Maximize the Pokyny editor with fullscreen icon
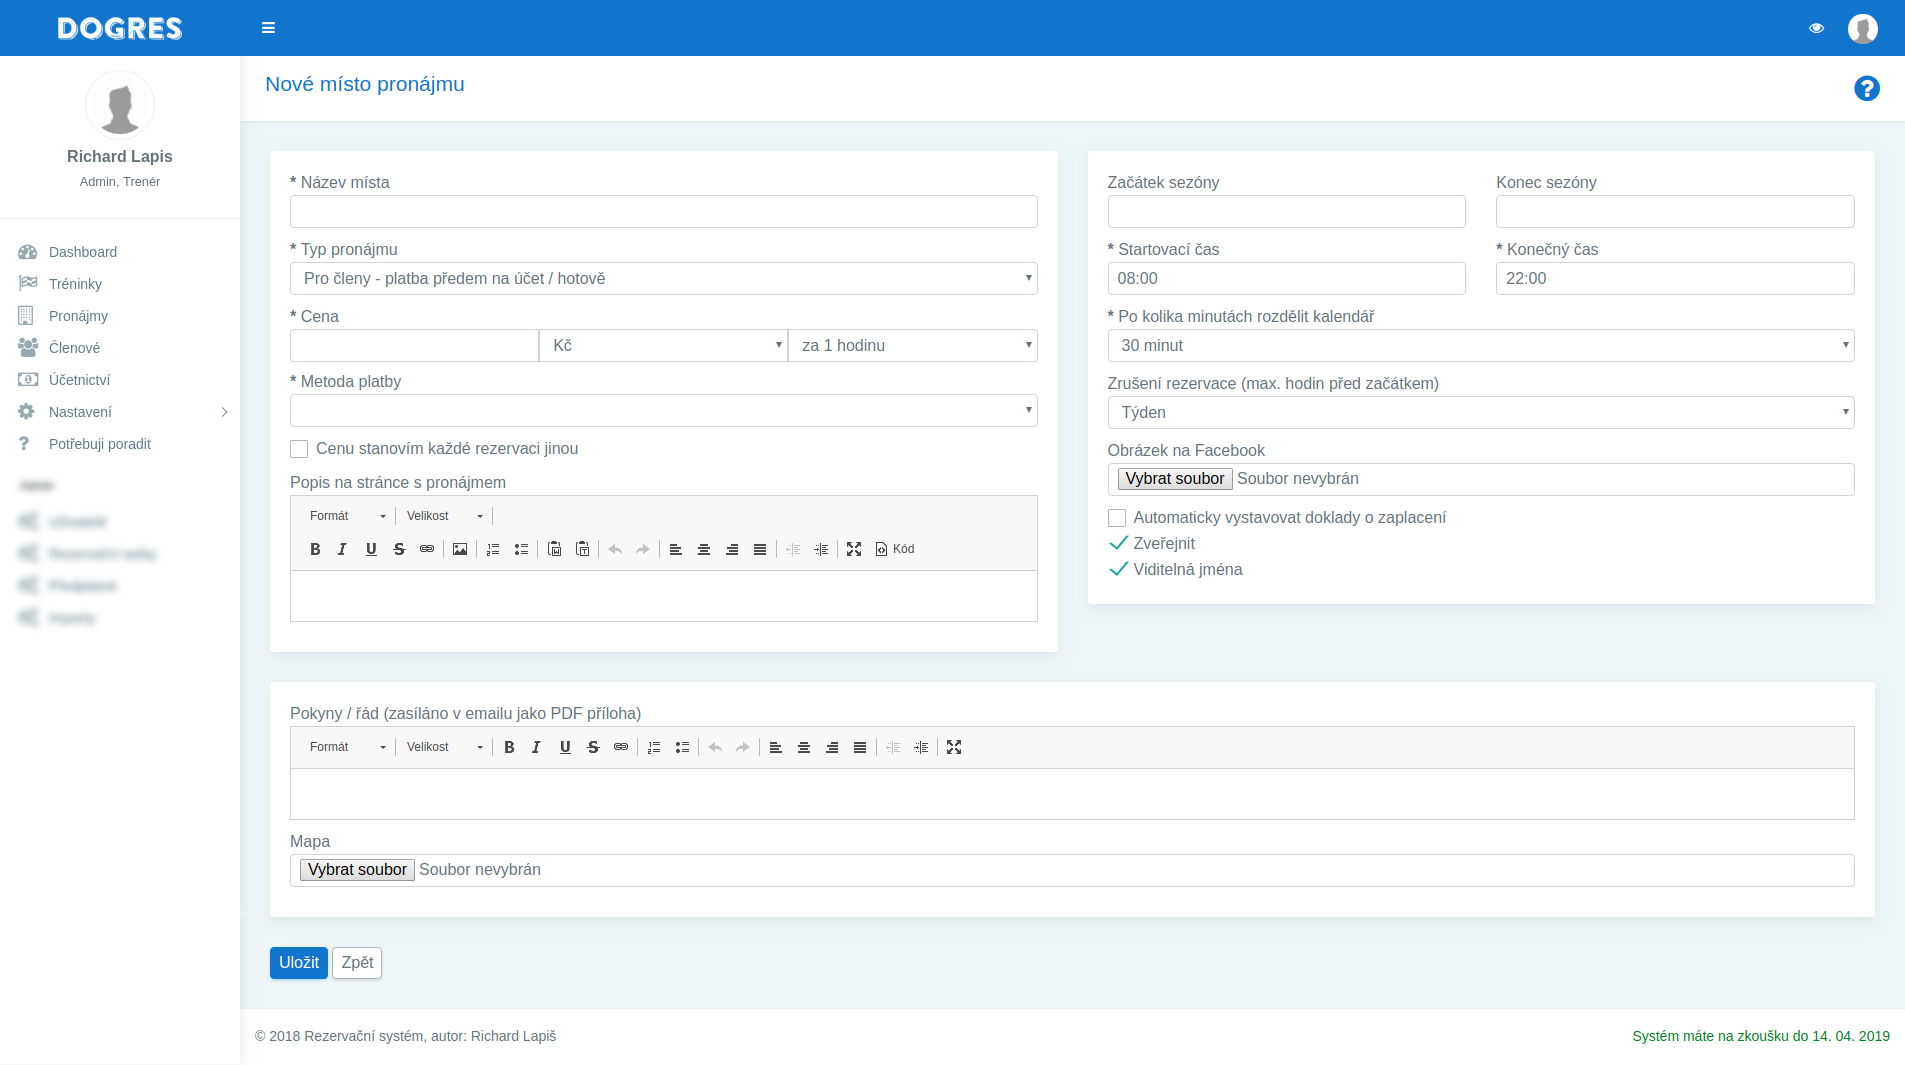 (x=954, y=747)
